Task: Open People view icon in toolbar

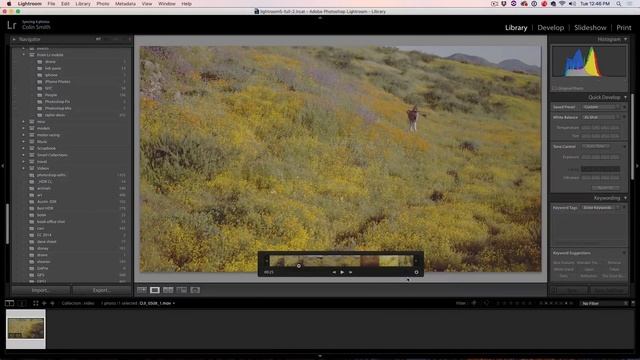Action: point(195,290)
